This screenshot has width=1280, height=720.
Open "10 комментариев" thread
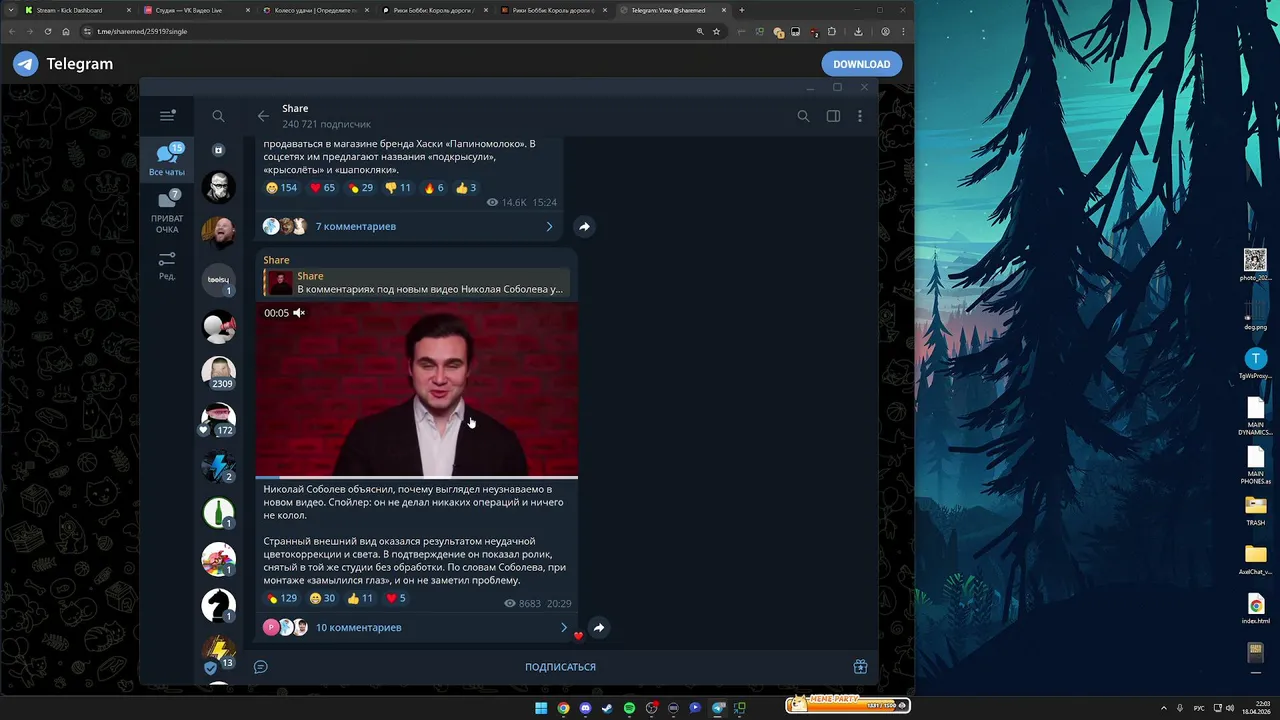click(x=358, y=628)
